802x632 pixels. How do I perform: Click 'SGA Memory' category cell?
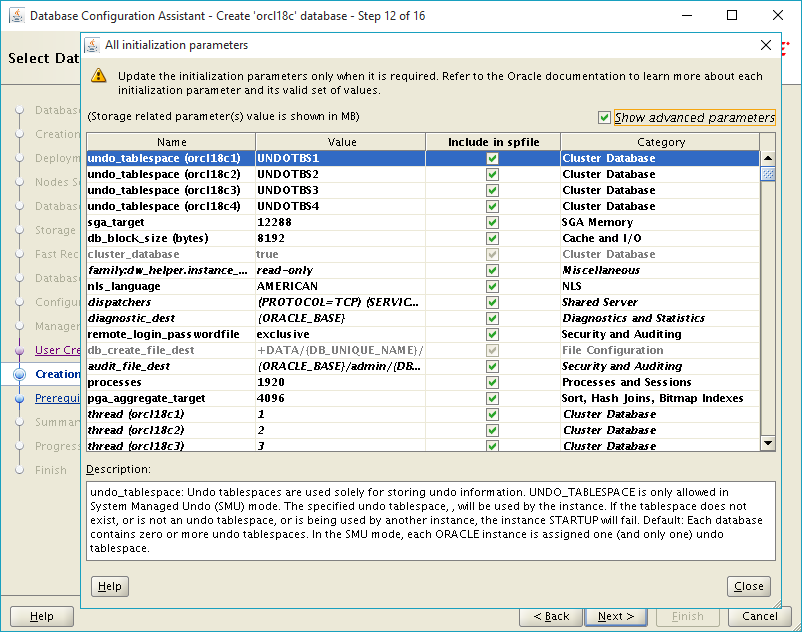point(660,222)
